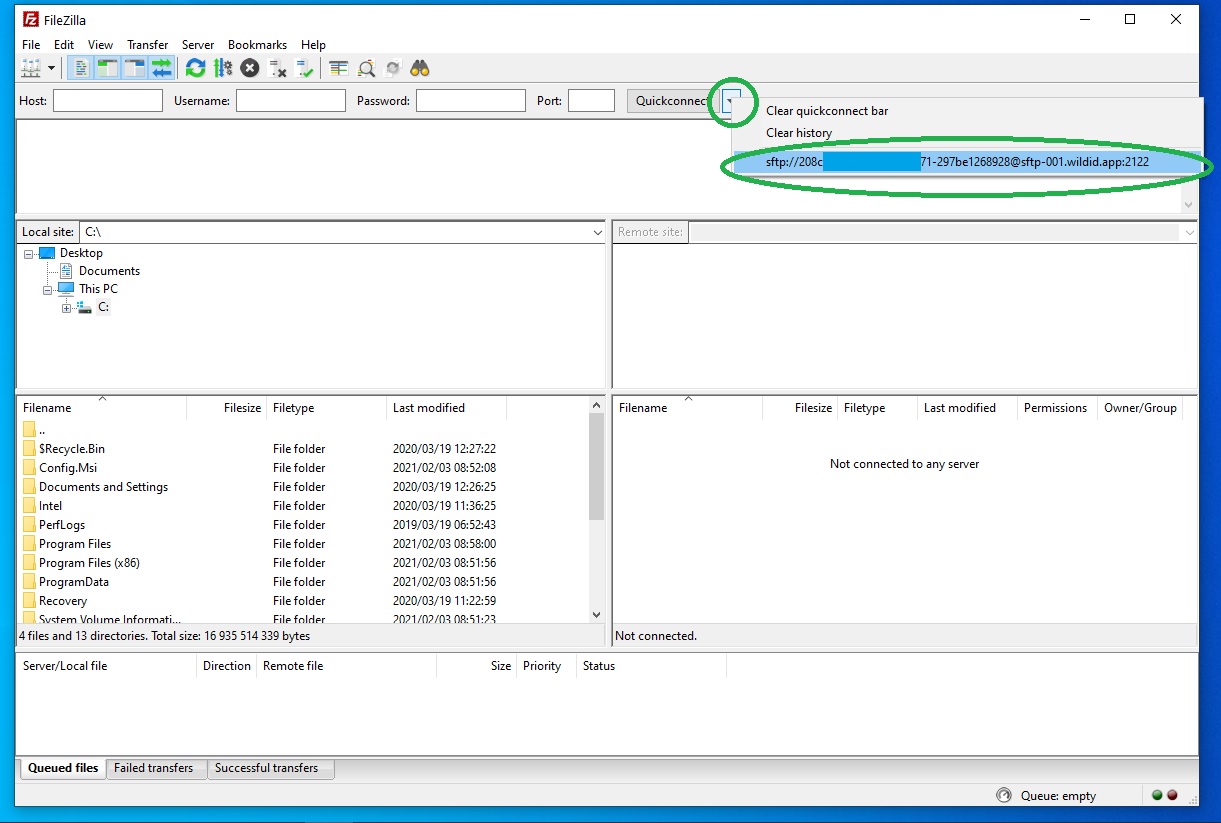Open the File menu
This screenshot has width=1221, height=823.
tap(31, 45)
